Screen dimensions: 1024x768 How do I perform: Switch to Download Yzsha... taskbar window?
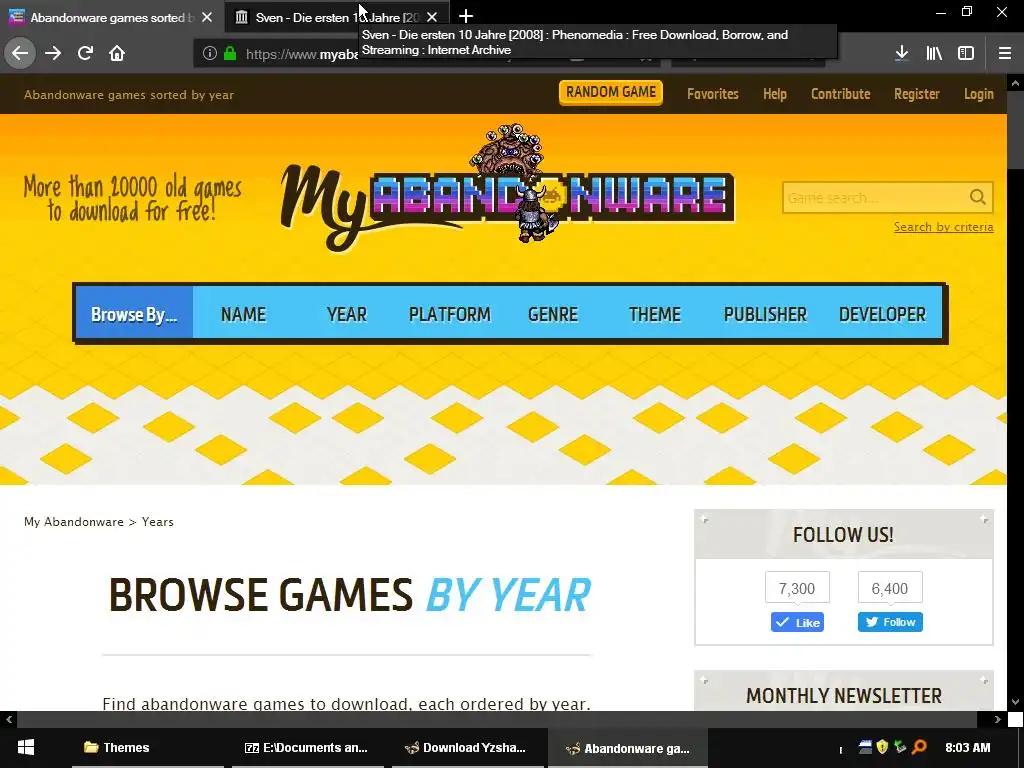(466, 748)
